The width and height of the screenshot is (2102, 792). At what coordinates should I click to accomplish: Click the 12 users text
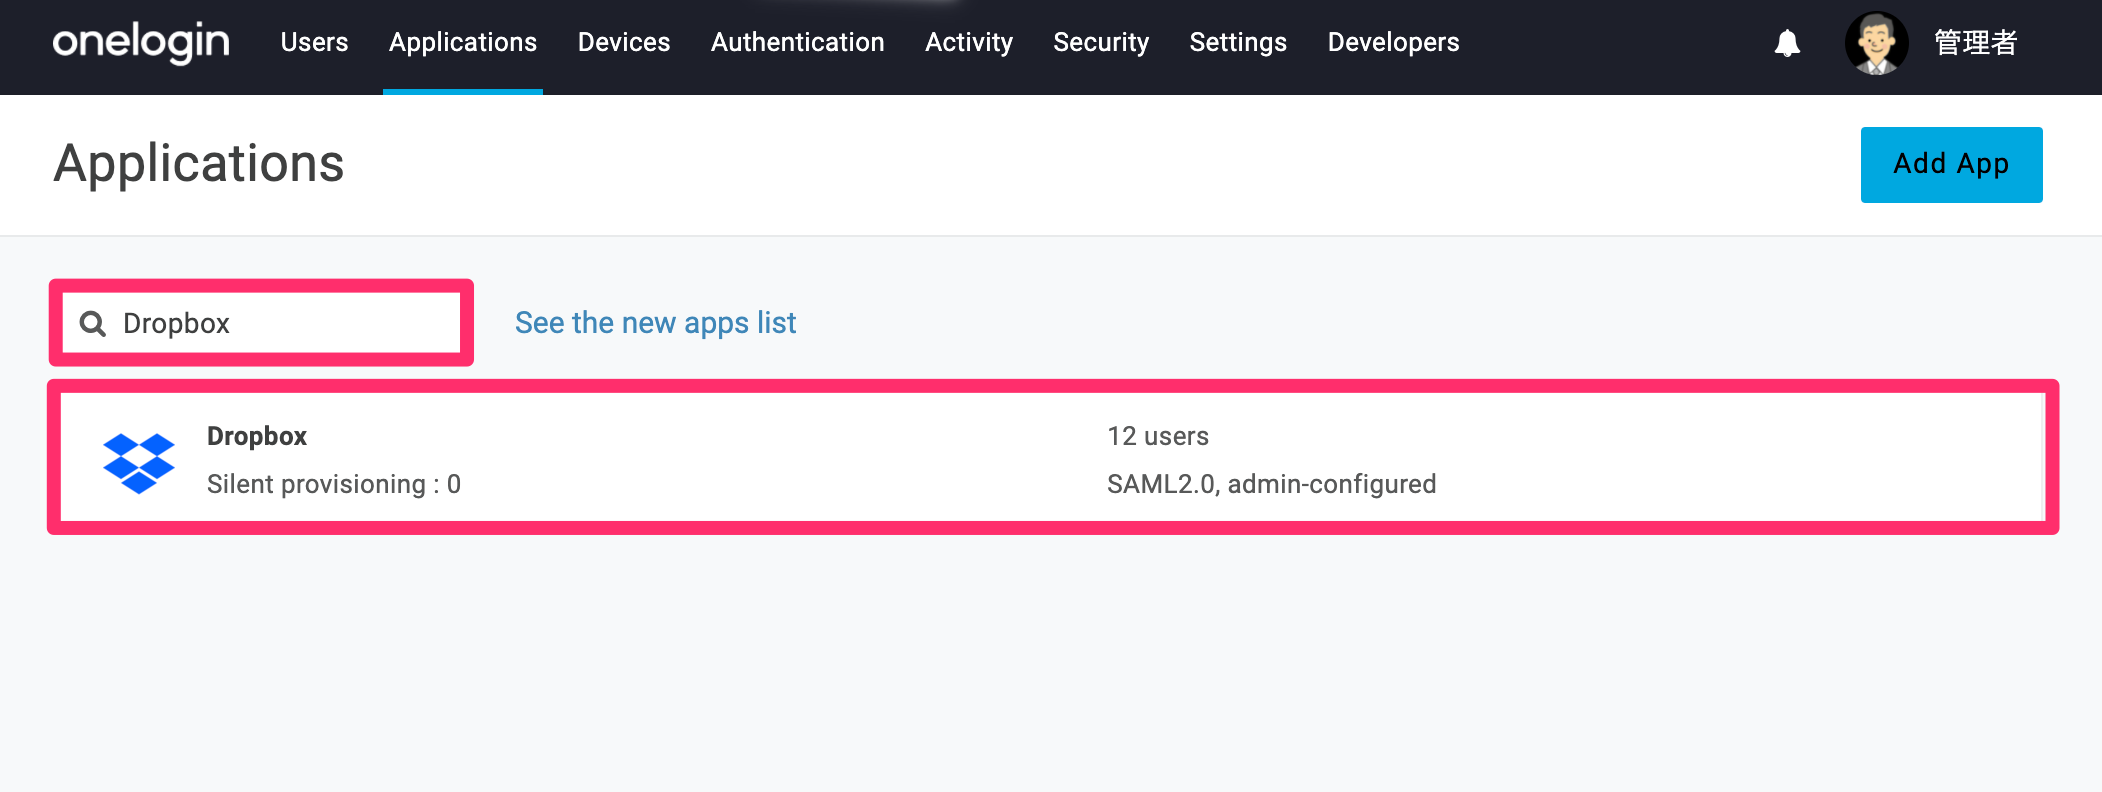[x=1158, y=436]
